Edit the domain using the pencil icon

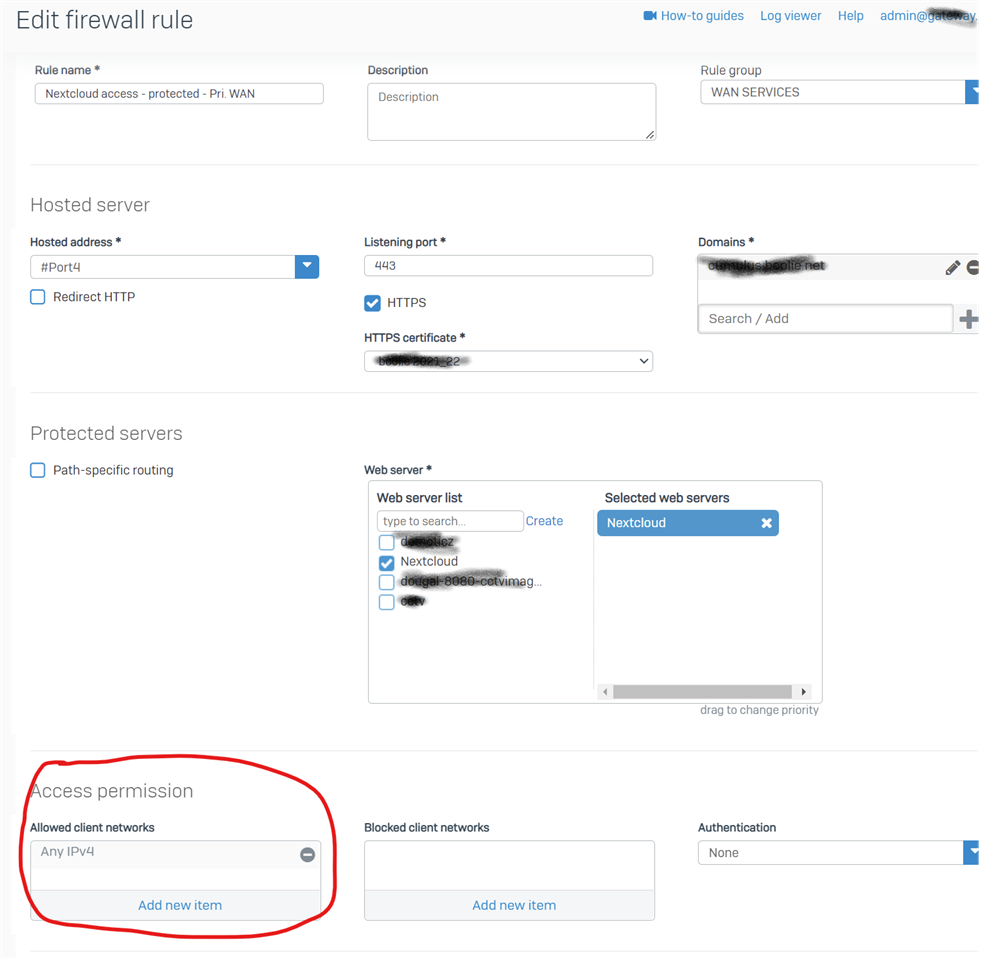pos(952,268)
